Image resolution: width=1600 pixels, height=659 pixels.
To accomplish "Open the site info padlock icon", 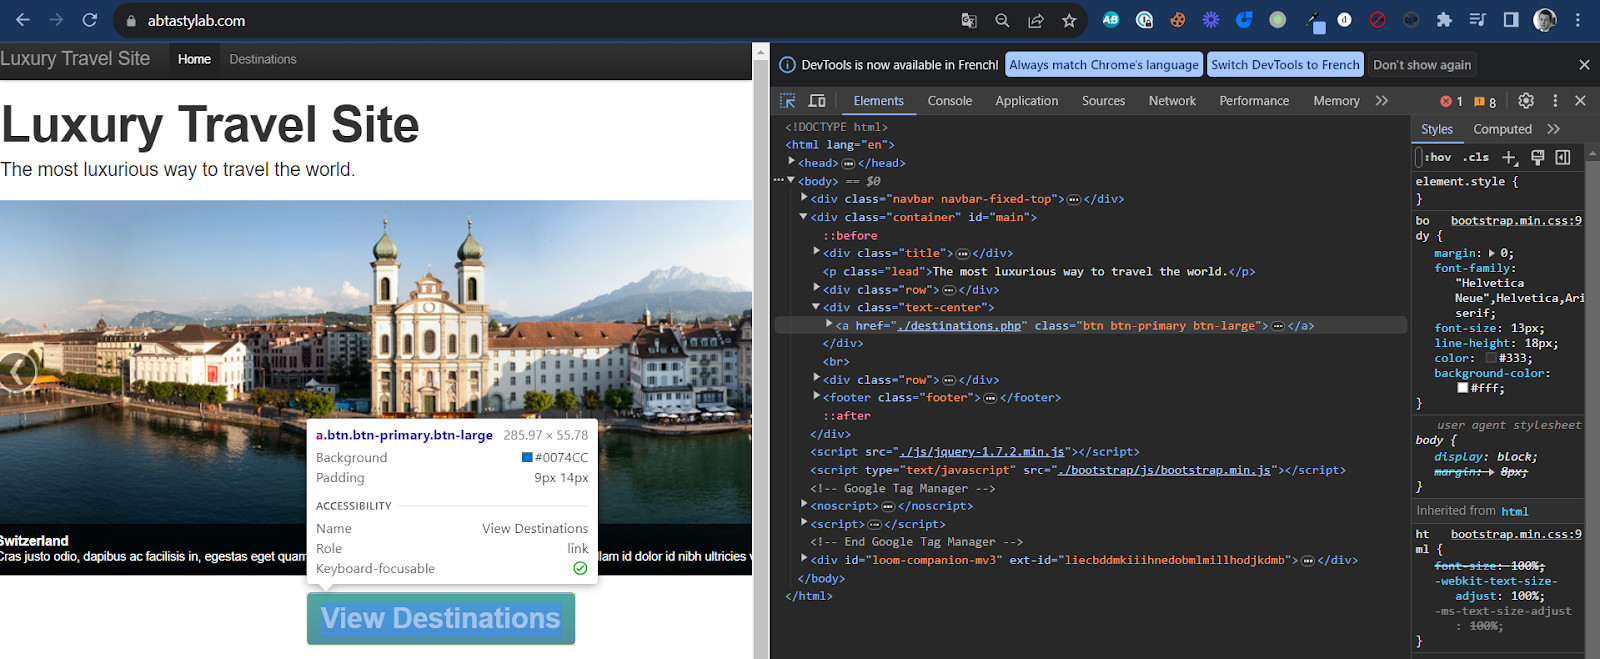I will [131, 20].
